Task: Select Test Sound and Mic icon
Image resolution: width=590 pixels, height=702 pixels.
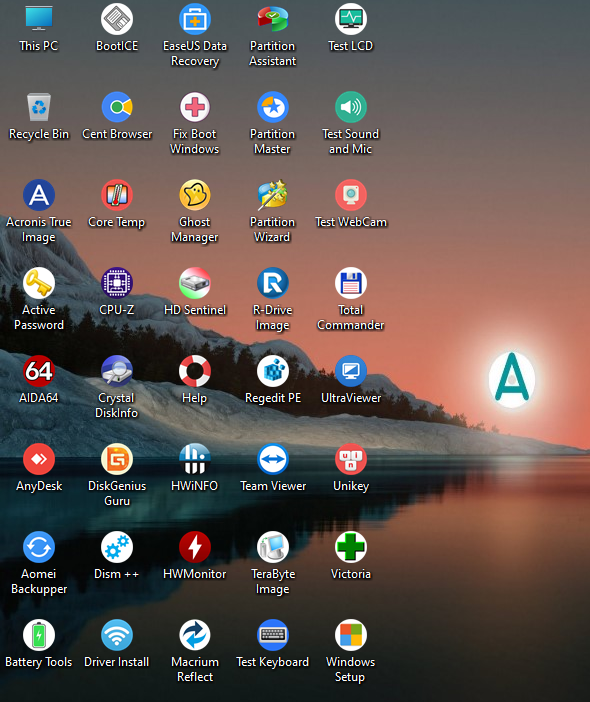Action: [351, 107]
